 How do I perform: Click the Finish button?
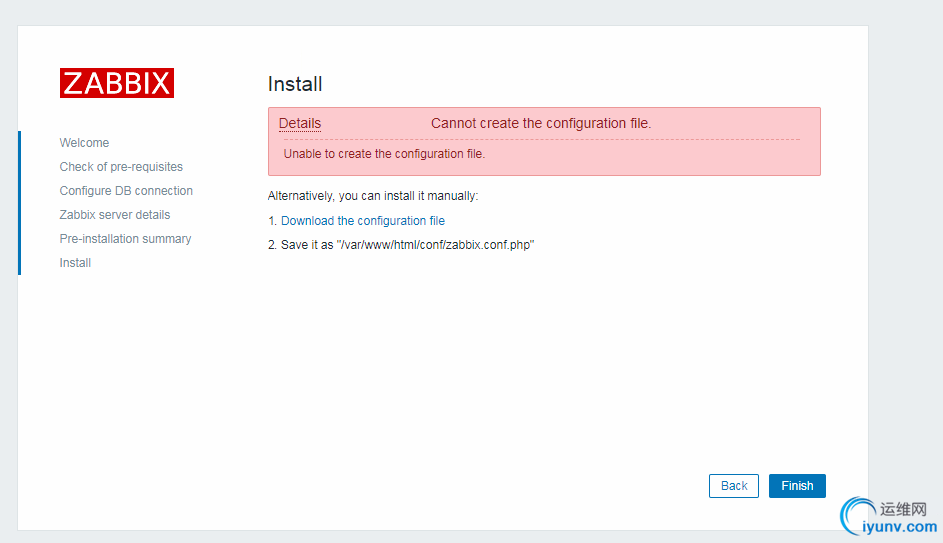click(797, 486)
